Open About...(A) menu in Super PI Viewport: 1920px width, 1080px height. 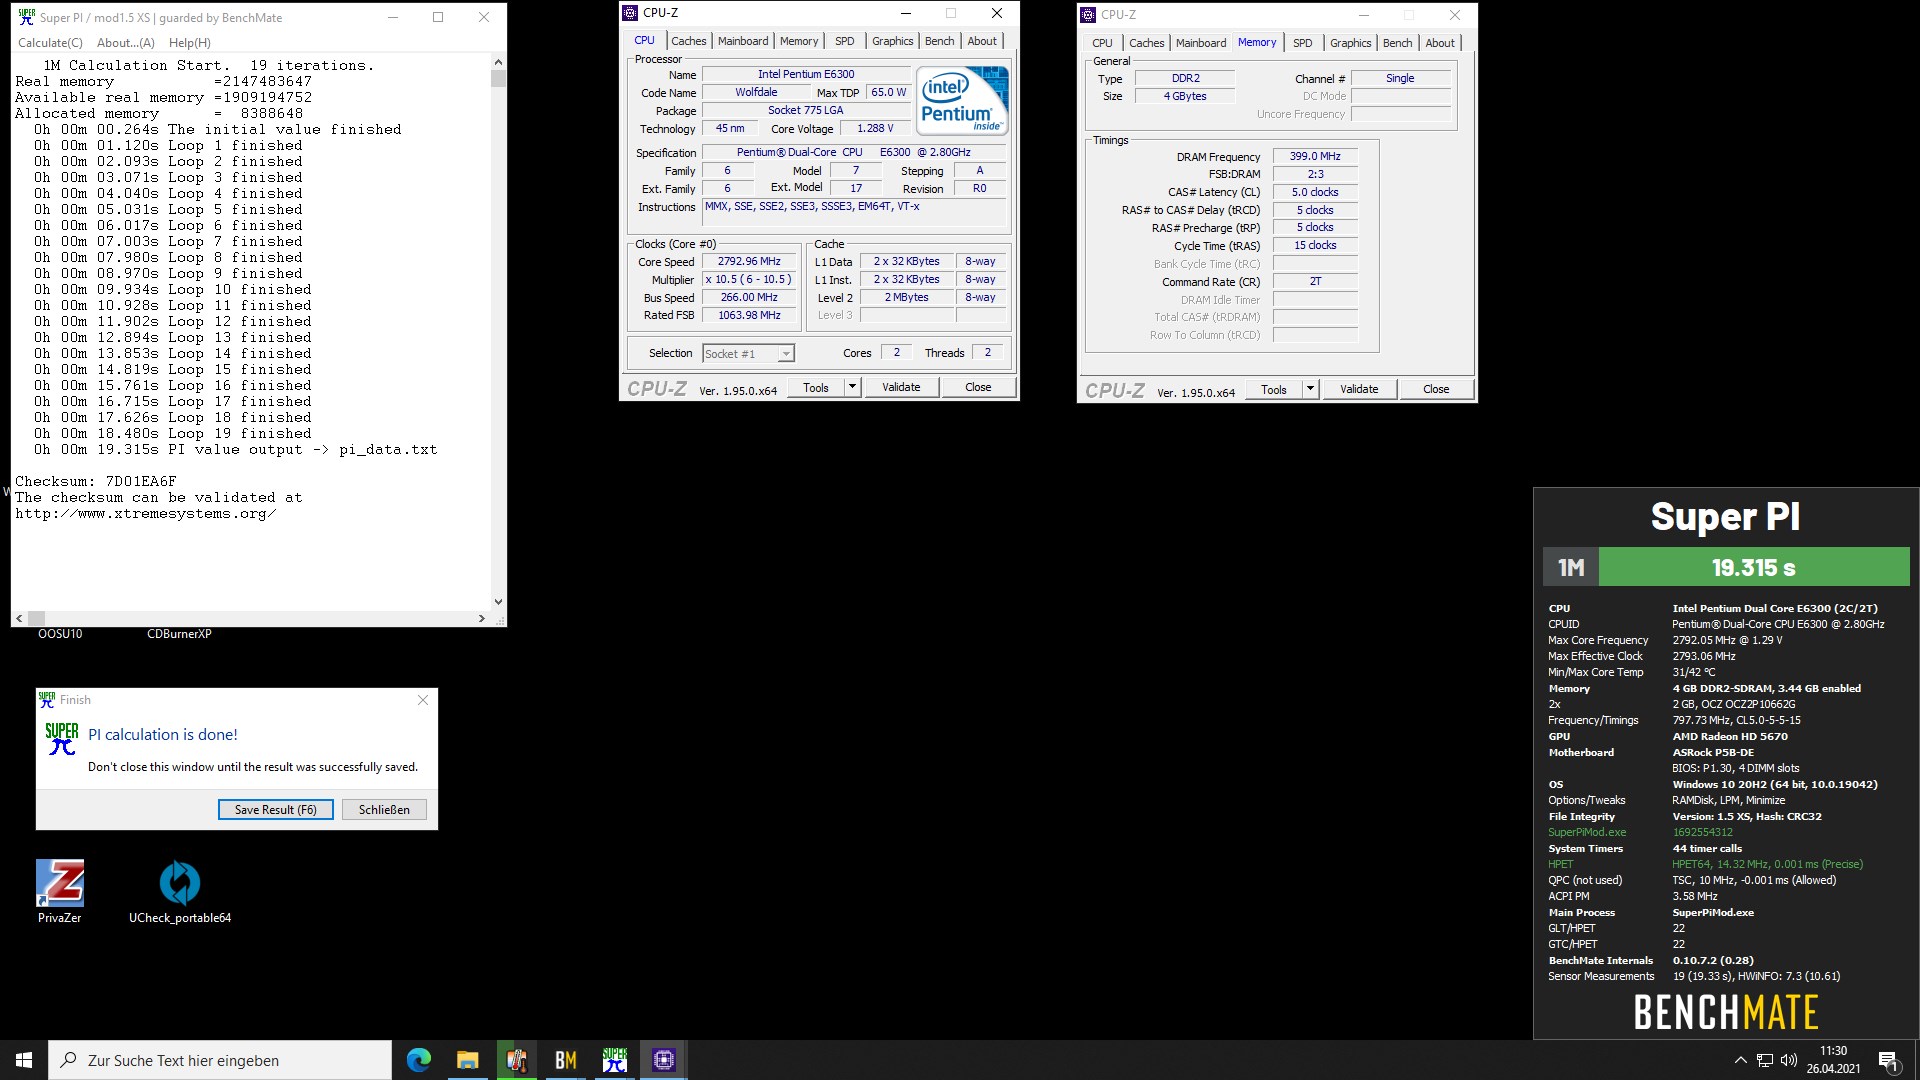[126, 43]
